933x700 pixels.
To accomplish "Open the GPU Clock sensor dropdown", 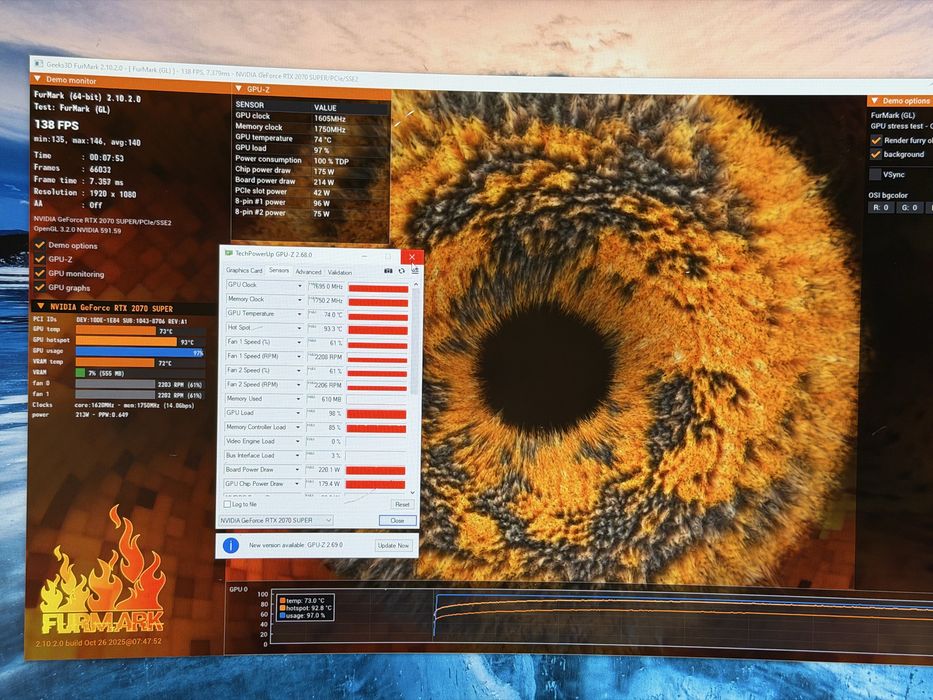I will 300,286.
